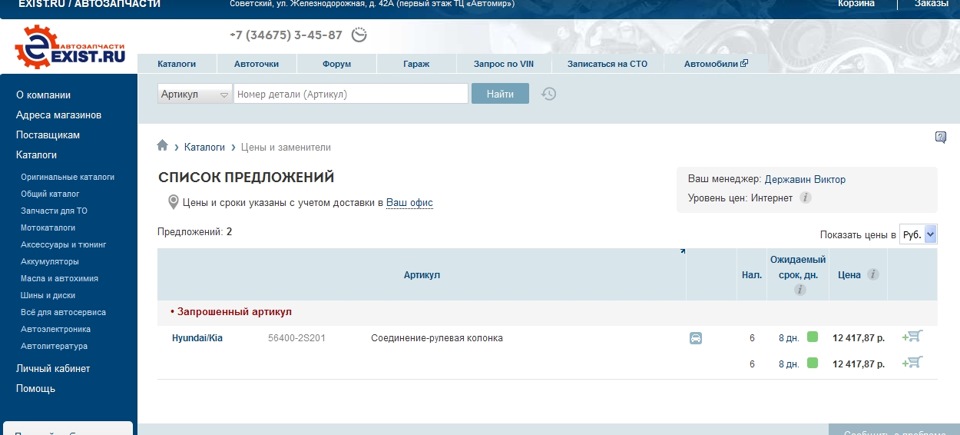Open Адреса магазинов in the sidebar
The image size is (960, 435).
click(59, 115)
